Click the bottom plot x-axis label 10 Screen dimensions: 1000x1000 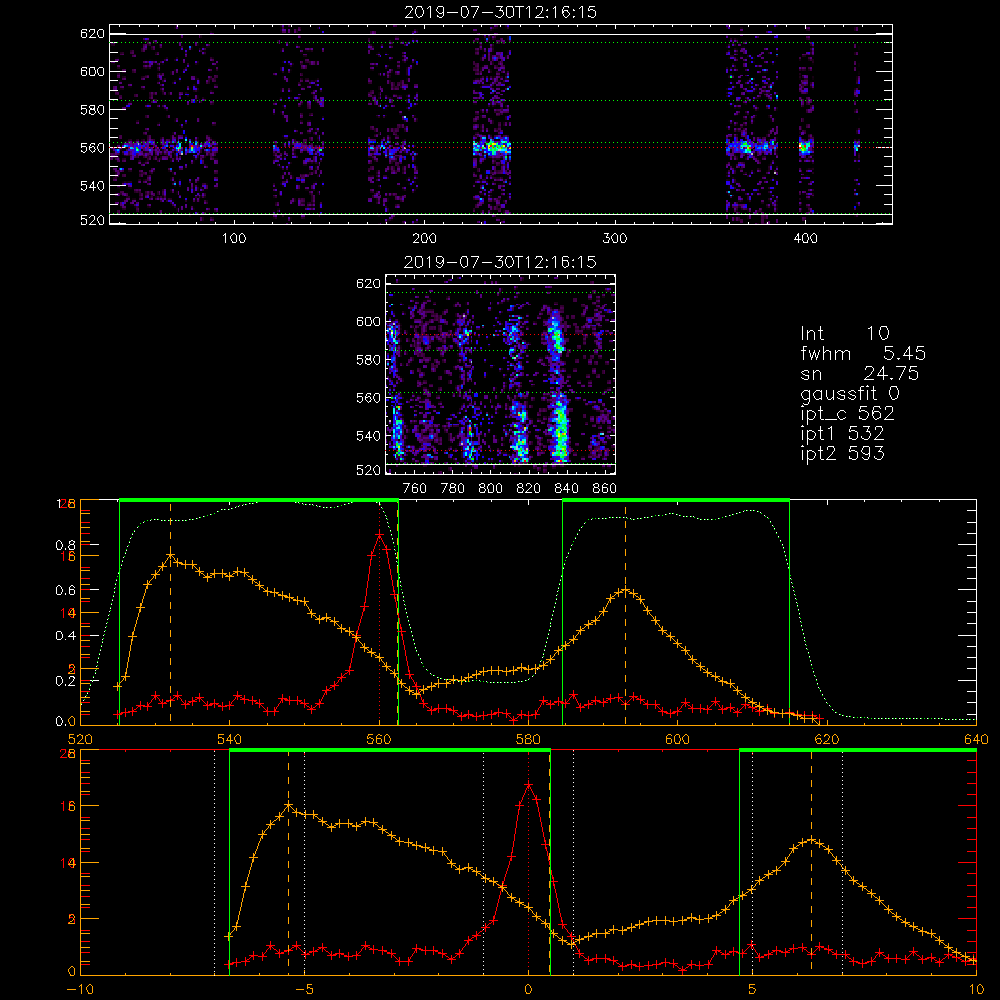pos(976,990)
